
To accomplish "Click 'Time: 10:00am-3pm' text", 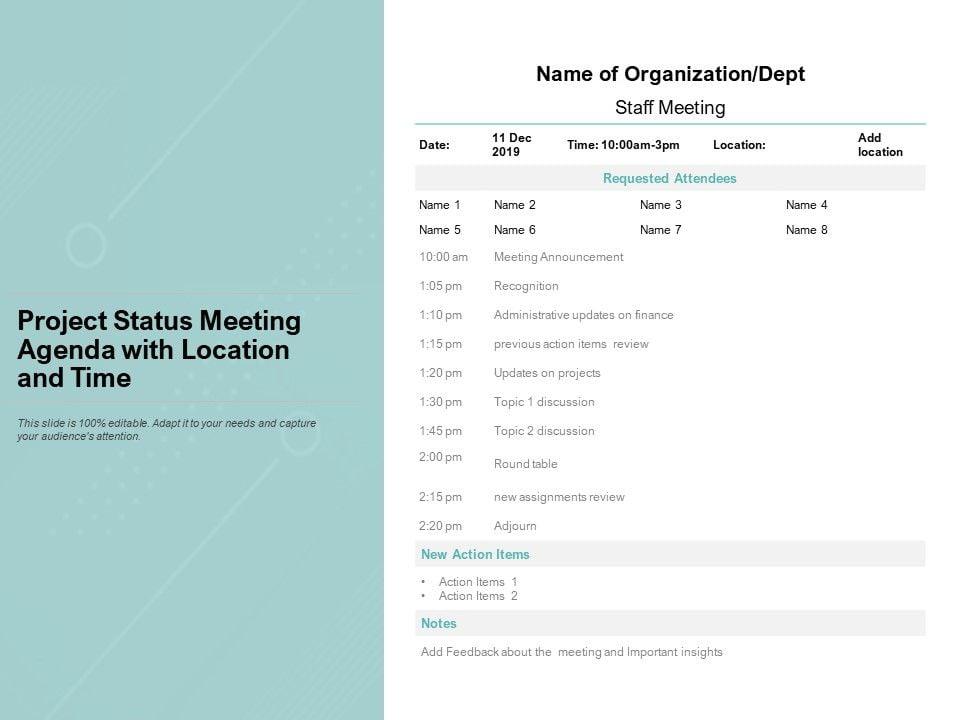I will pyautogui.click(x=623, y=145).
